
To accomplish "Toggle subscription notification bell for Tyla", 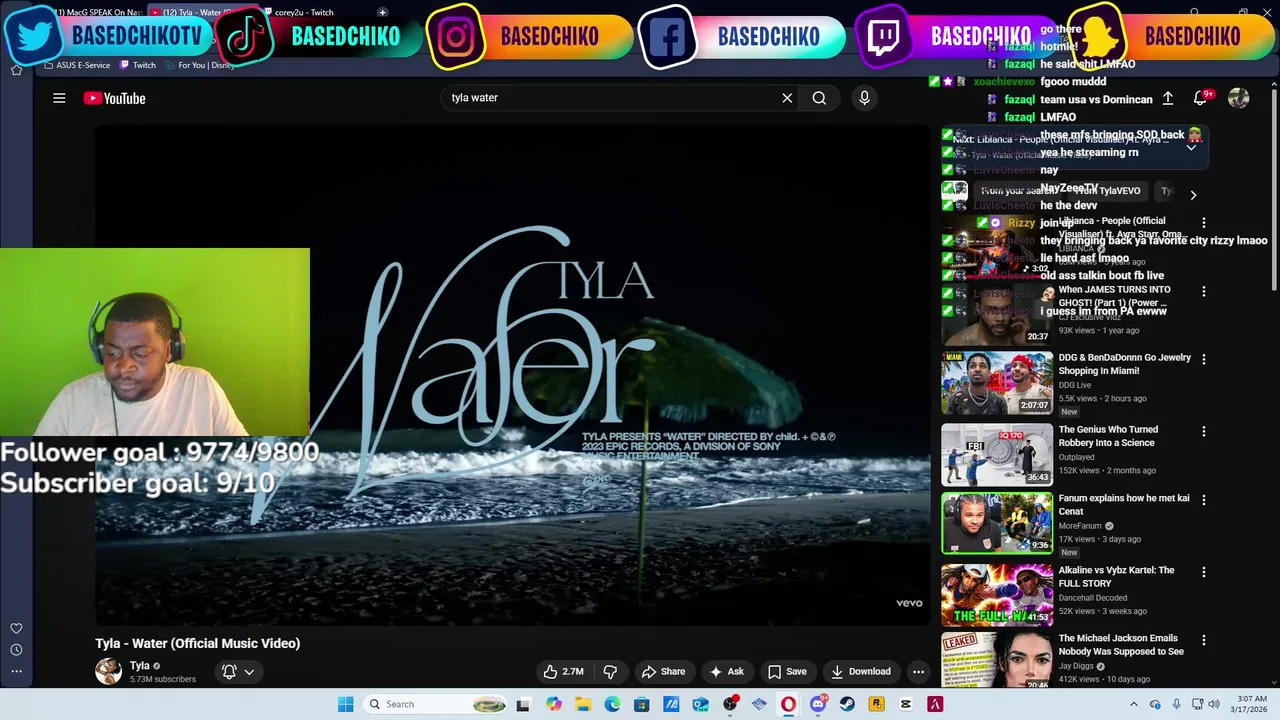I will [229, 672].
